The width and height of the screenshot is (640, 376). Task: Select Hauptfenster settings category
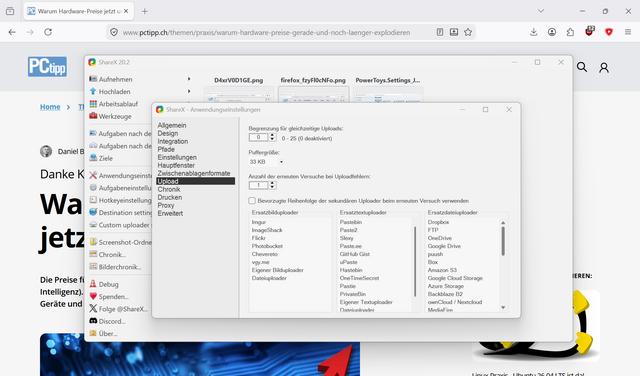(176, 165)
